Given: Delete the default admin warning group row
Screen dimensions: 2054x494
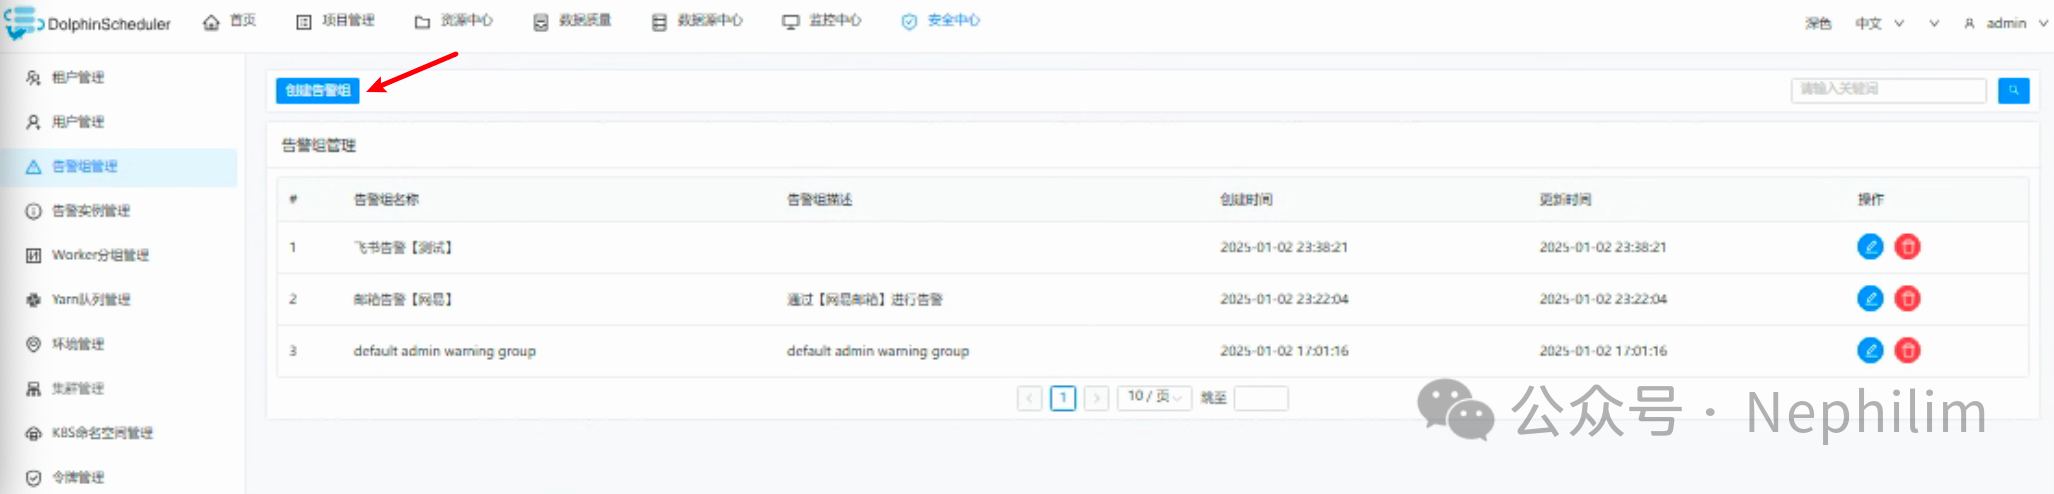Looking at the screenshot, I should pos(1907,350).
